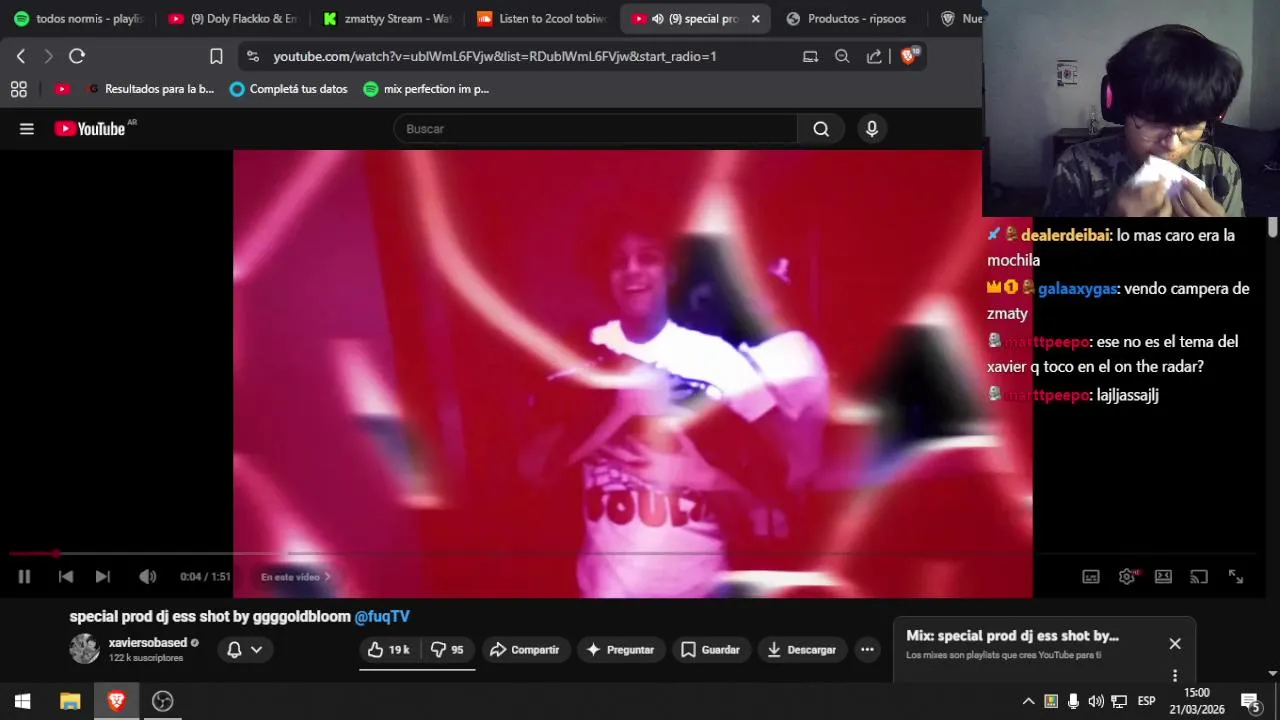Pause the YouTube video

[24, 577]
